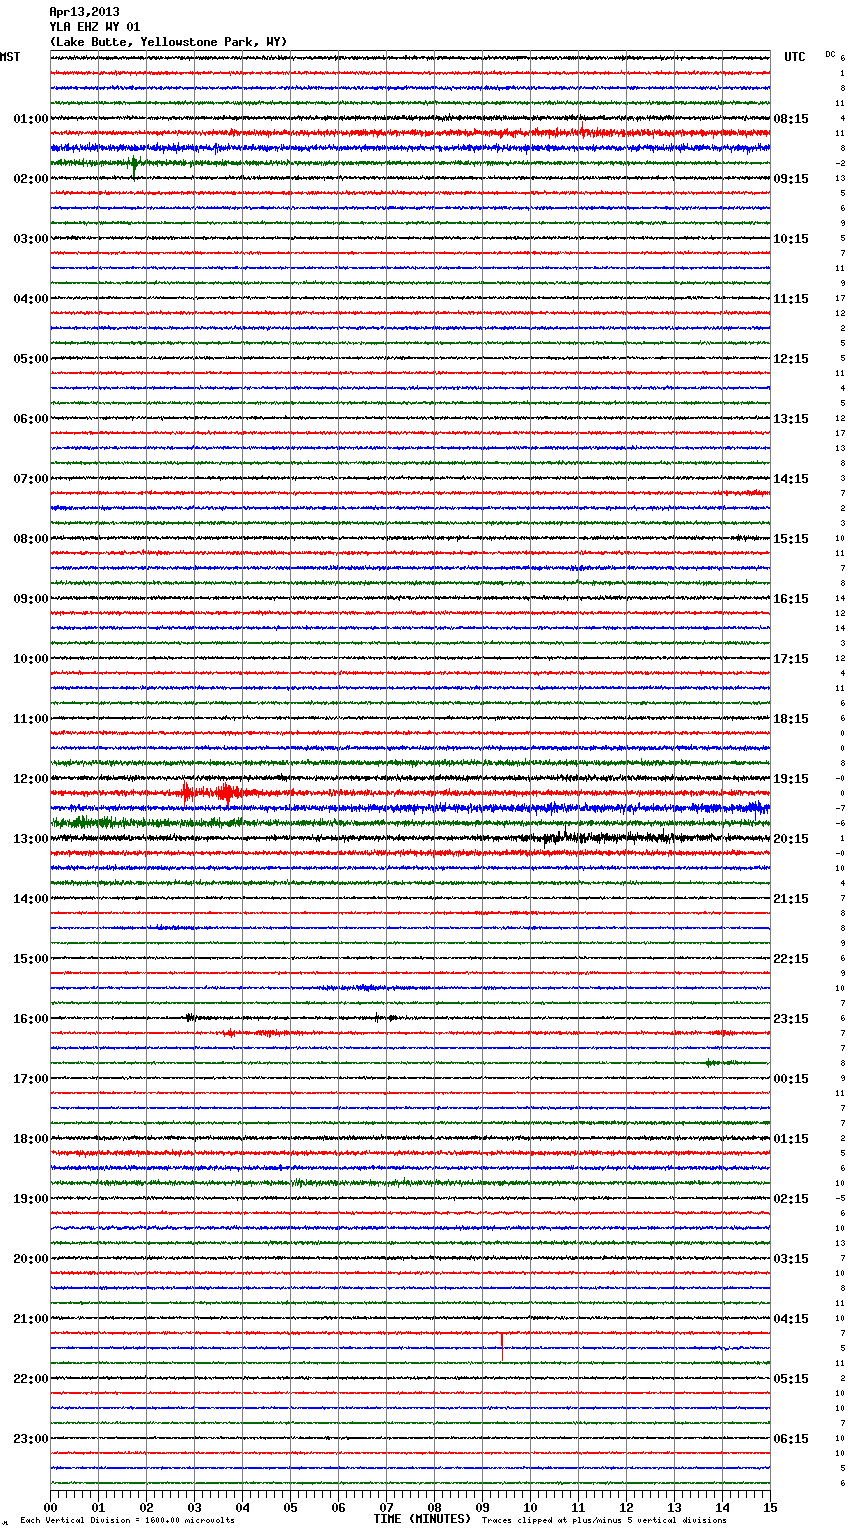Select the 02:00 MST time label

(30, 179)
